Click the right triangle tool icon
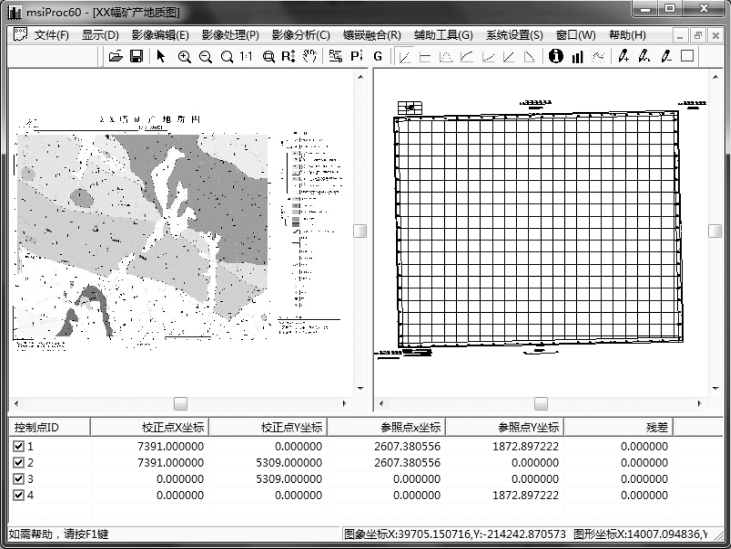Screen dimensions: 731x549 click(530, 57)
